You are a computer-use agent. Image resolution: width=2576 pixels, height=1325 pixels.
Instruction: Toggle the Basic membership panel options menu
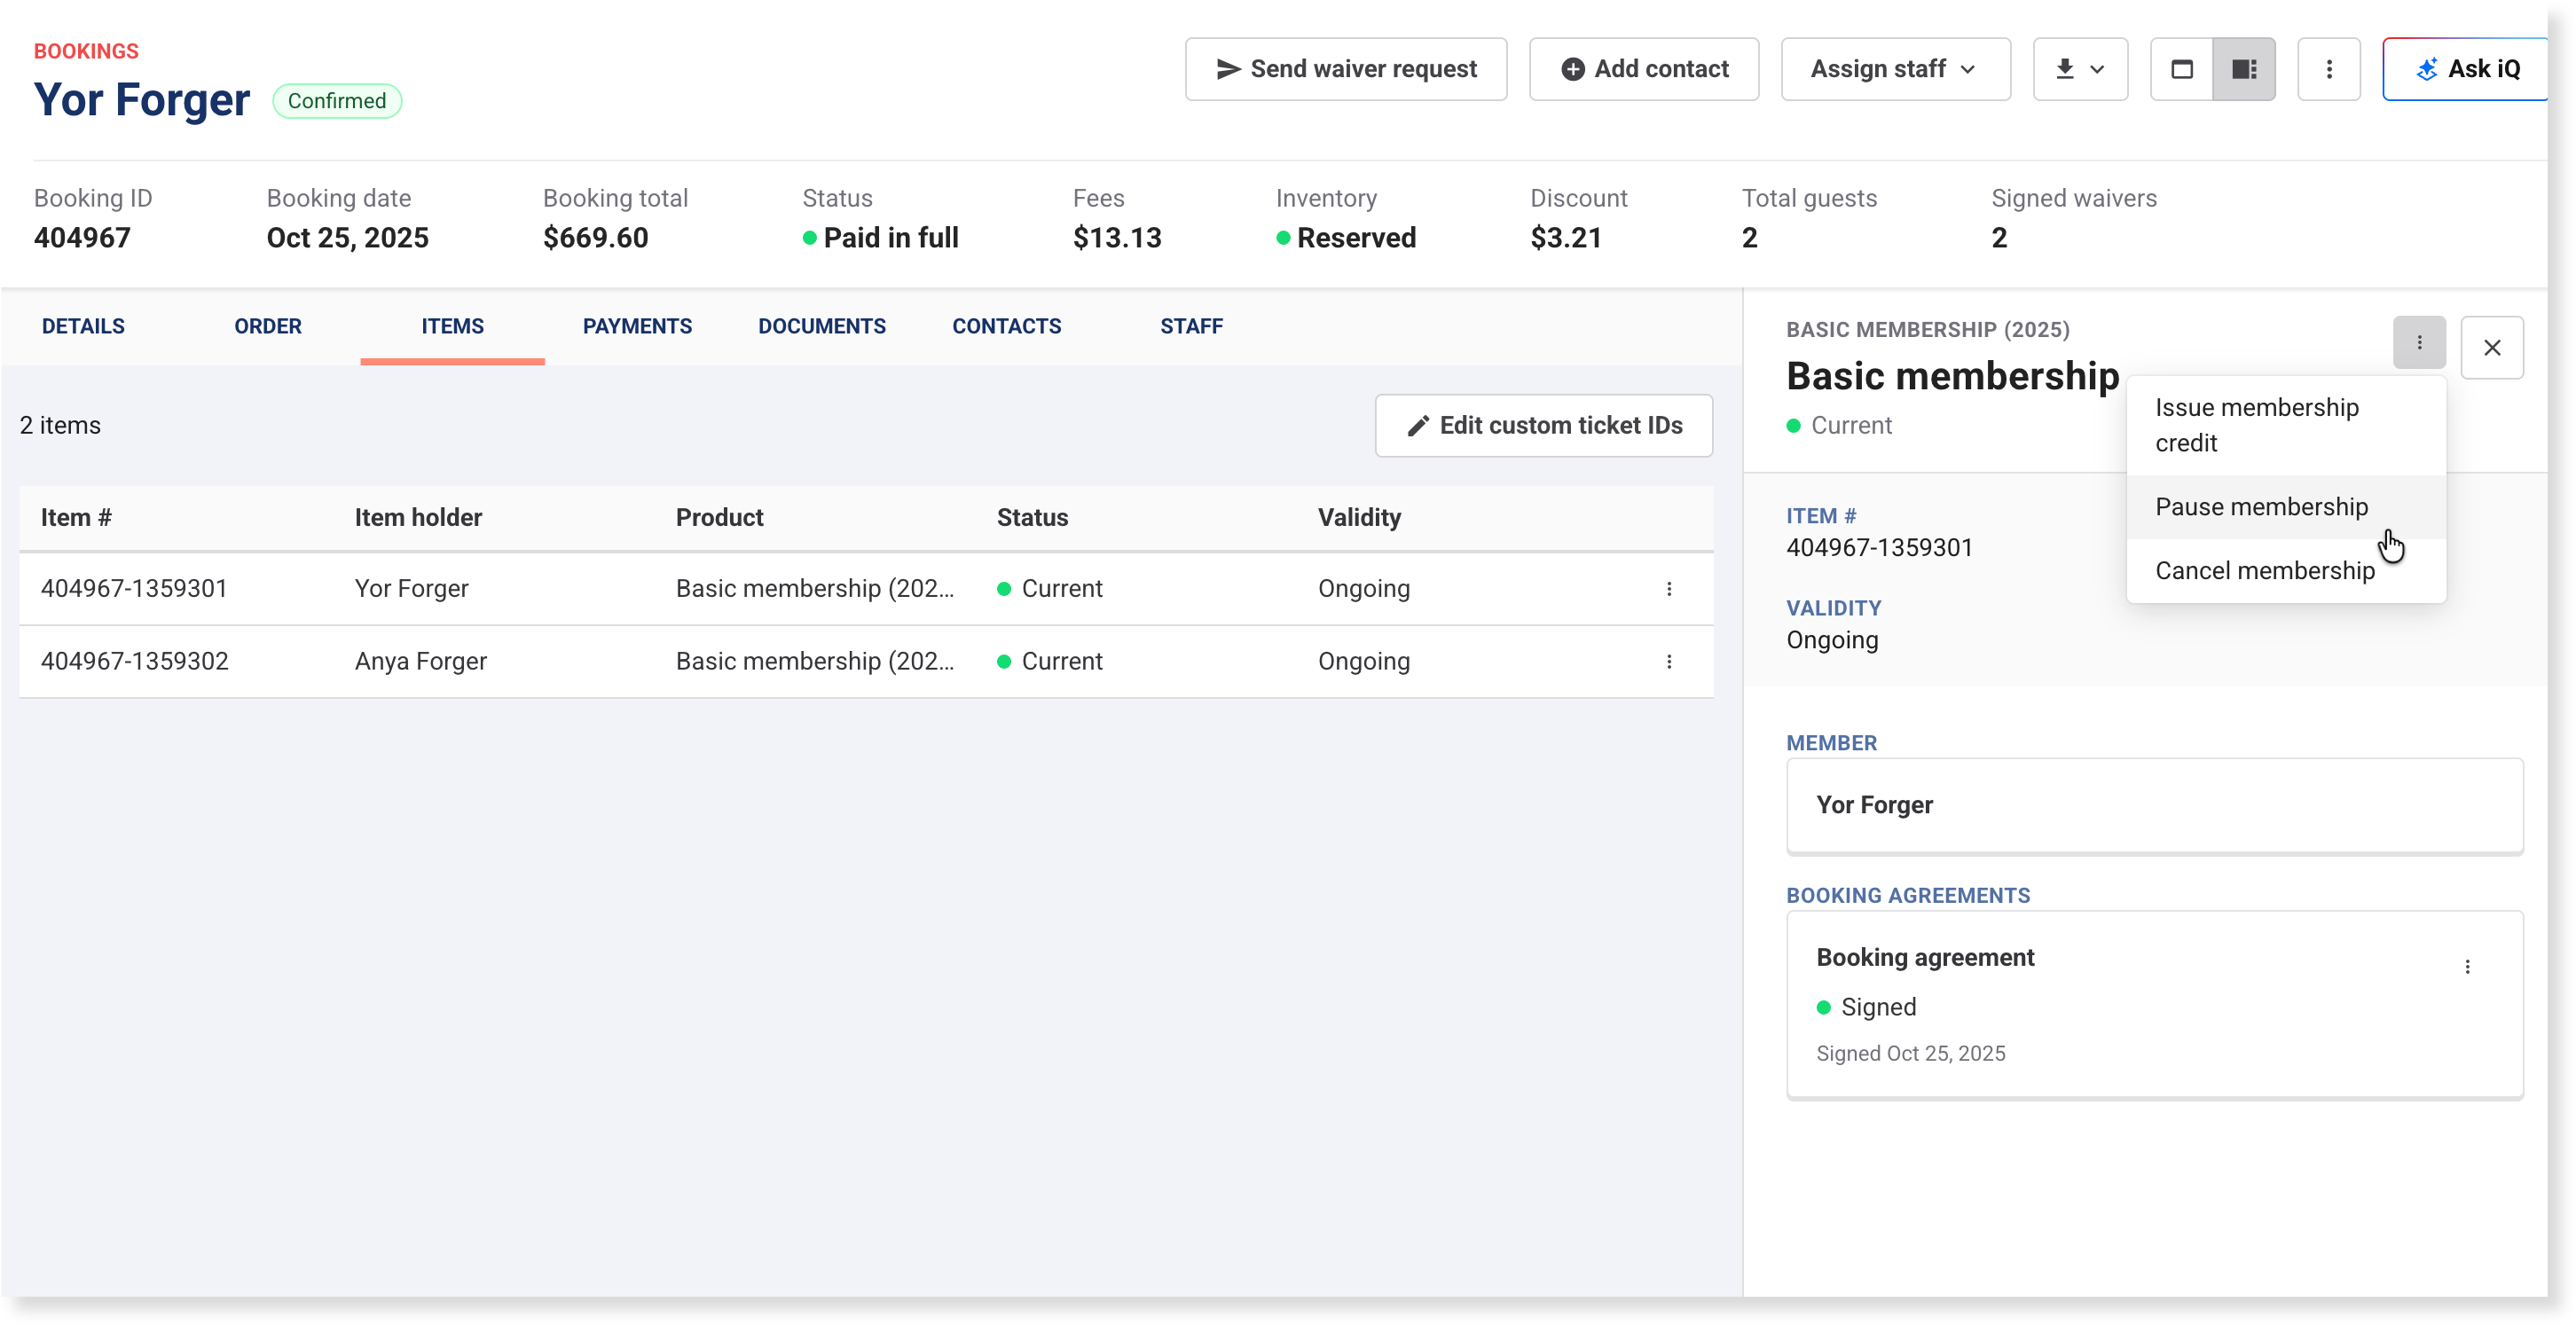(2419, 343)
